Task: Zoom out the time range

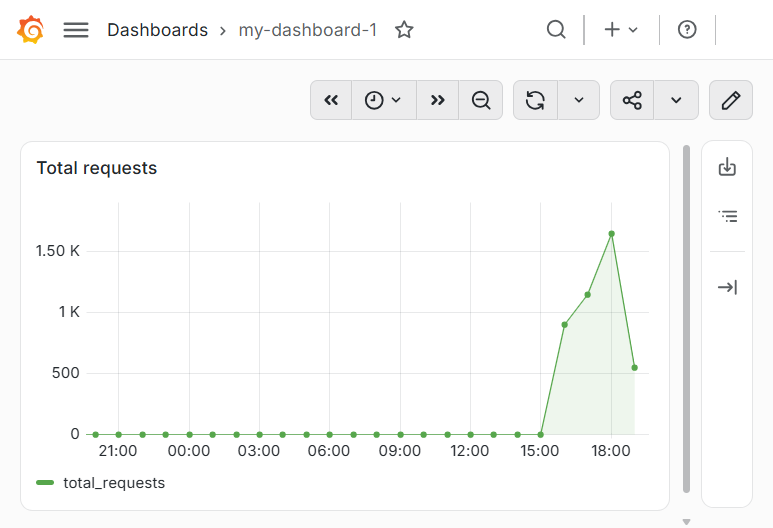Action: coord(481,100)
